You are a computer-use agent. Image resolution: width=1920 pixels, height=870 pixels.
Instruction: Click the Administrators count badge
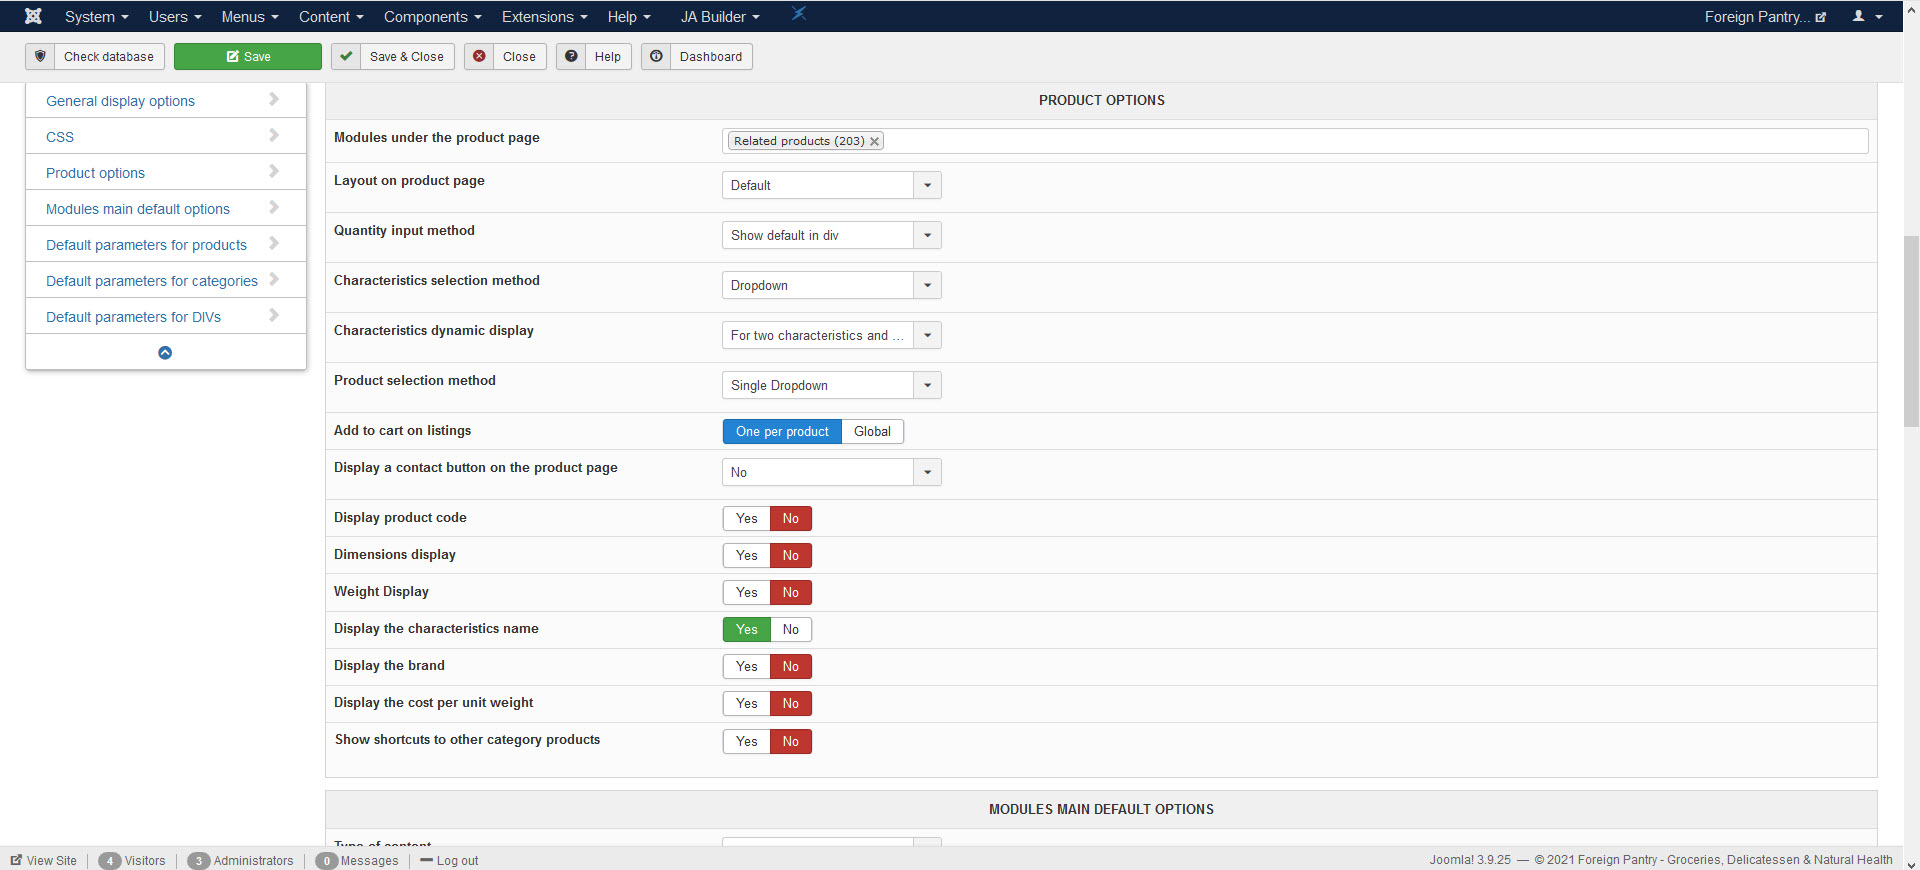point(199,861)
